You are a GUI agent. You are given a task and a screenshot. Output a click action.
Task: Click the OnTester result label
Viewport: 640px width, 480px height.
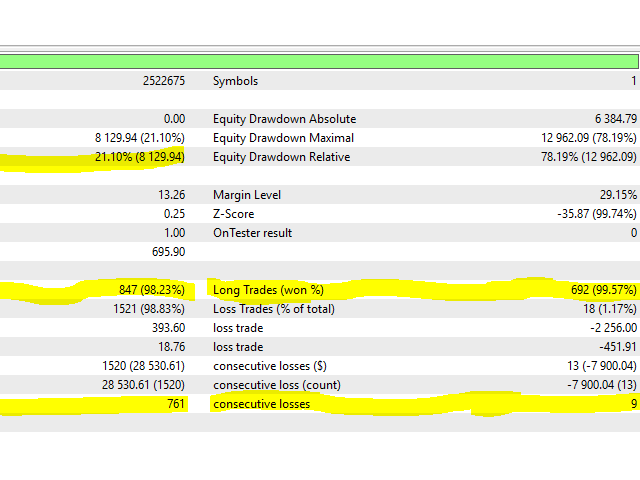pyautogui.click(x=252, y=233)
